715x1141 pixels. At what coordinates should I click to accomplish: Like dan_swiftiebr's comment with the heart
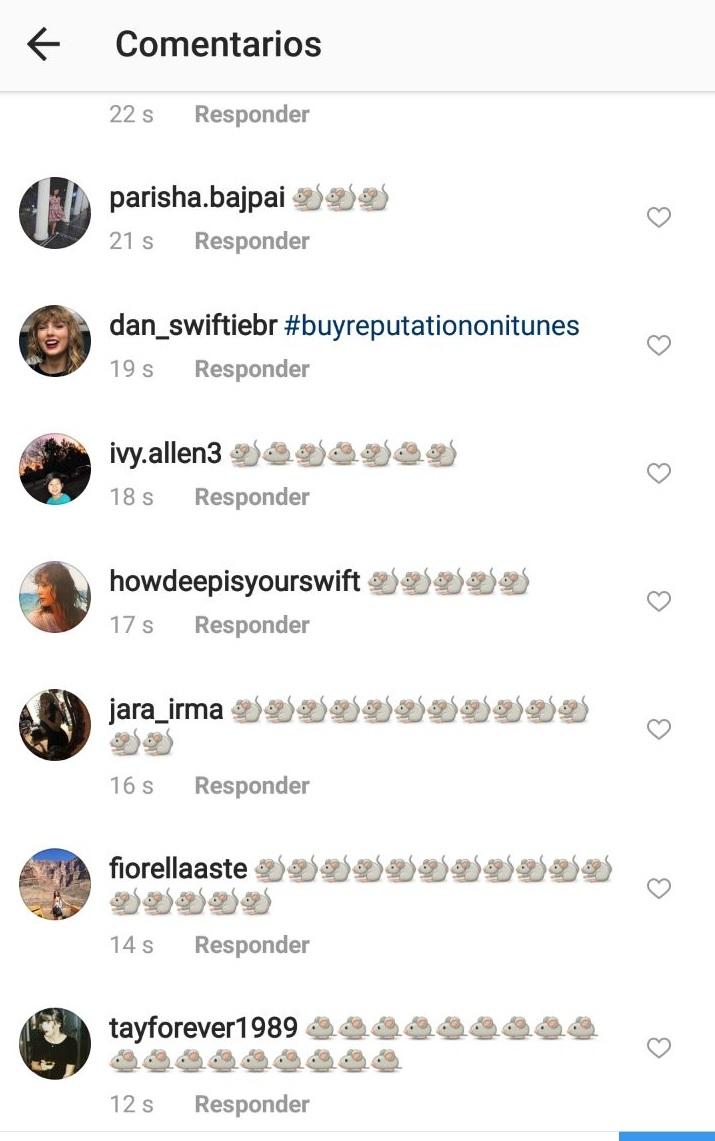pos(658,345)
